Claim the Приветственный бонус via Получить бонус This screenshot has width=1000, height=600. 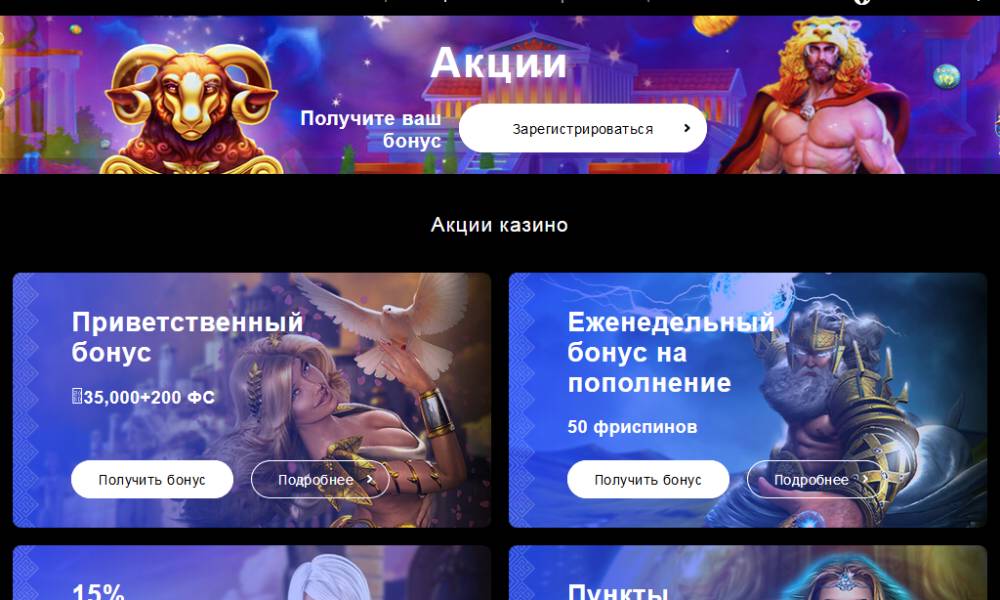152,479
